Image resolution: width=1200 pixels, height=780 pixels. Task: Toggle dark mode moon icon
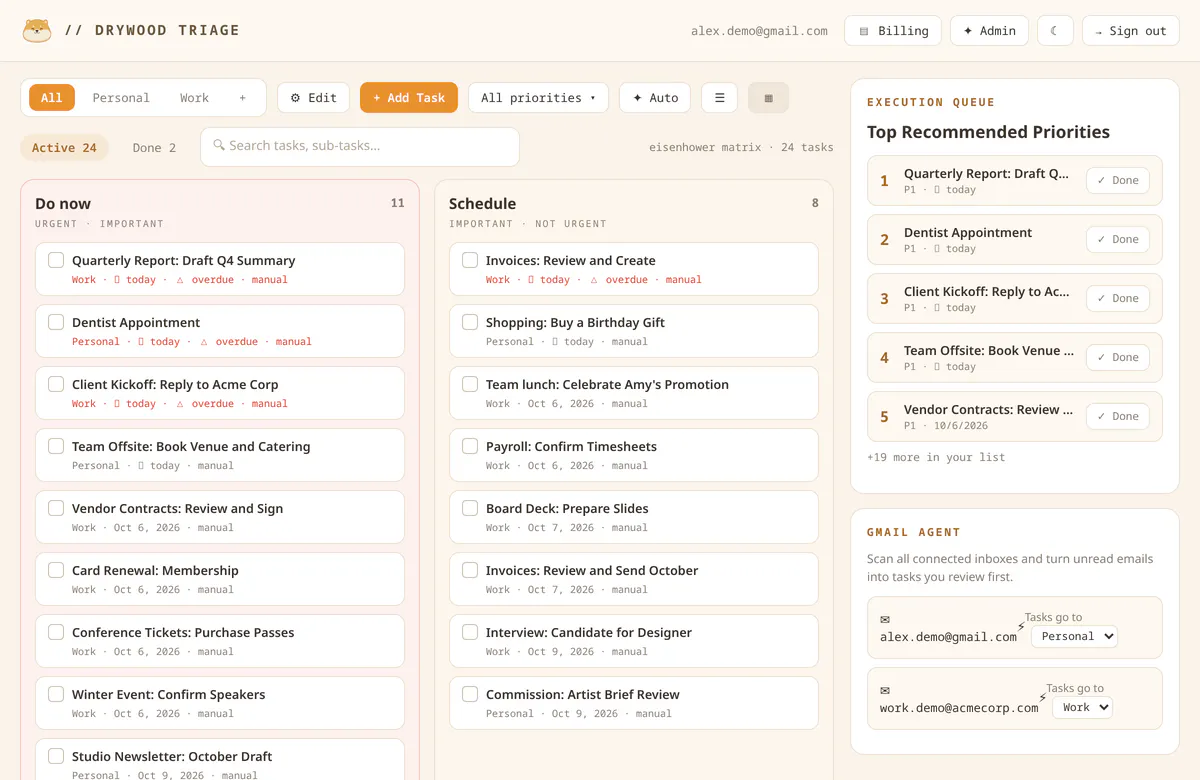click(1055, 31)
